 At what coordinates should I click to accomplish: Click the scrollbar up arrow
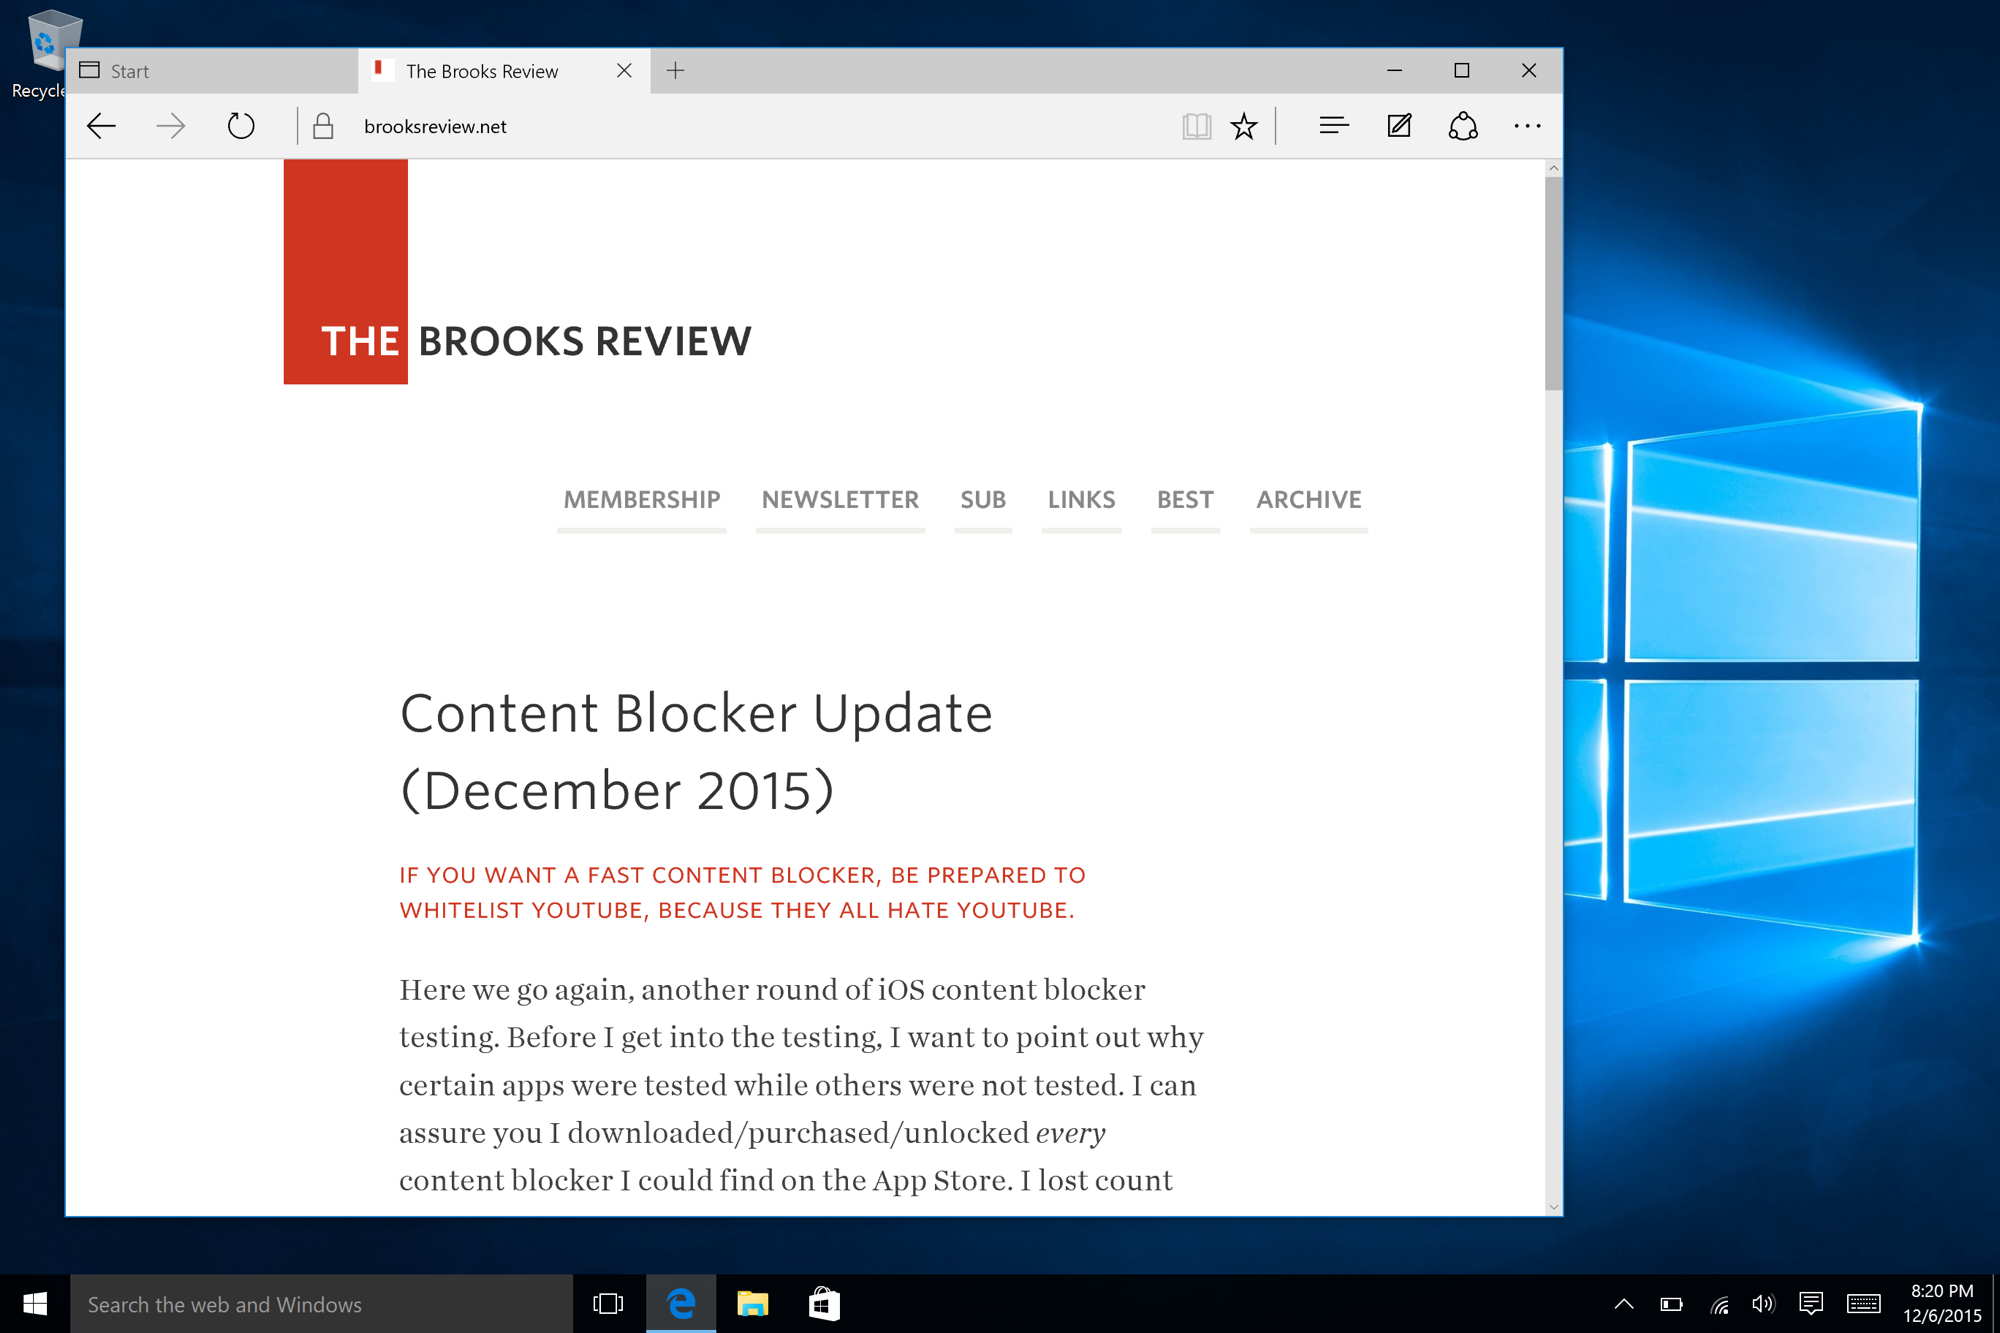1553,168
